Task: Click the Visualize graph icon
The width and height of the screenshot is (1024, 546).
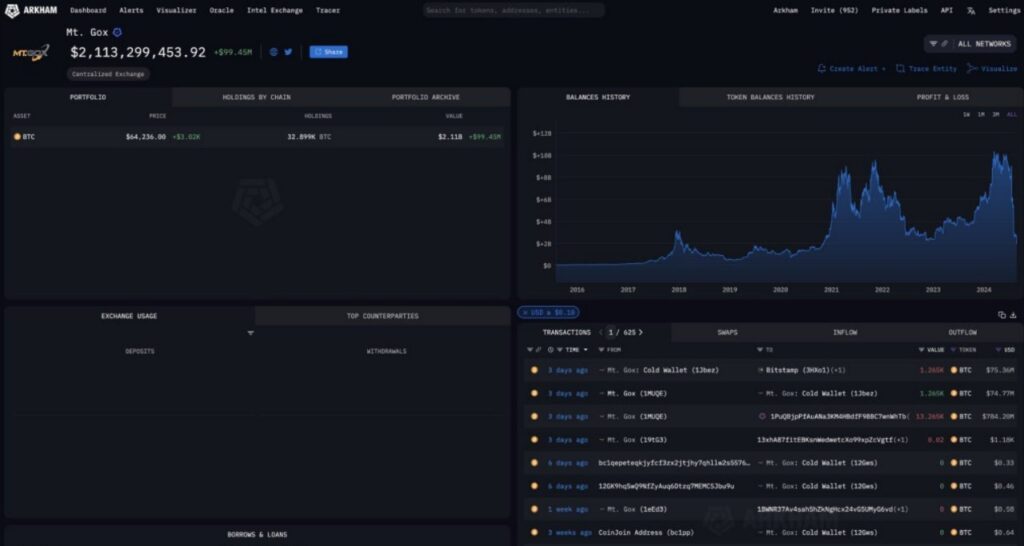Action: [x=972, y=69]
